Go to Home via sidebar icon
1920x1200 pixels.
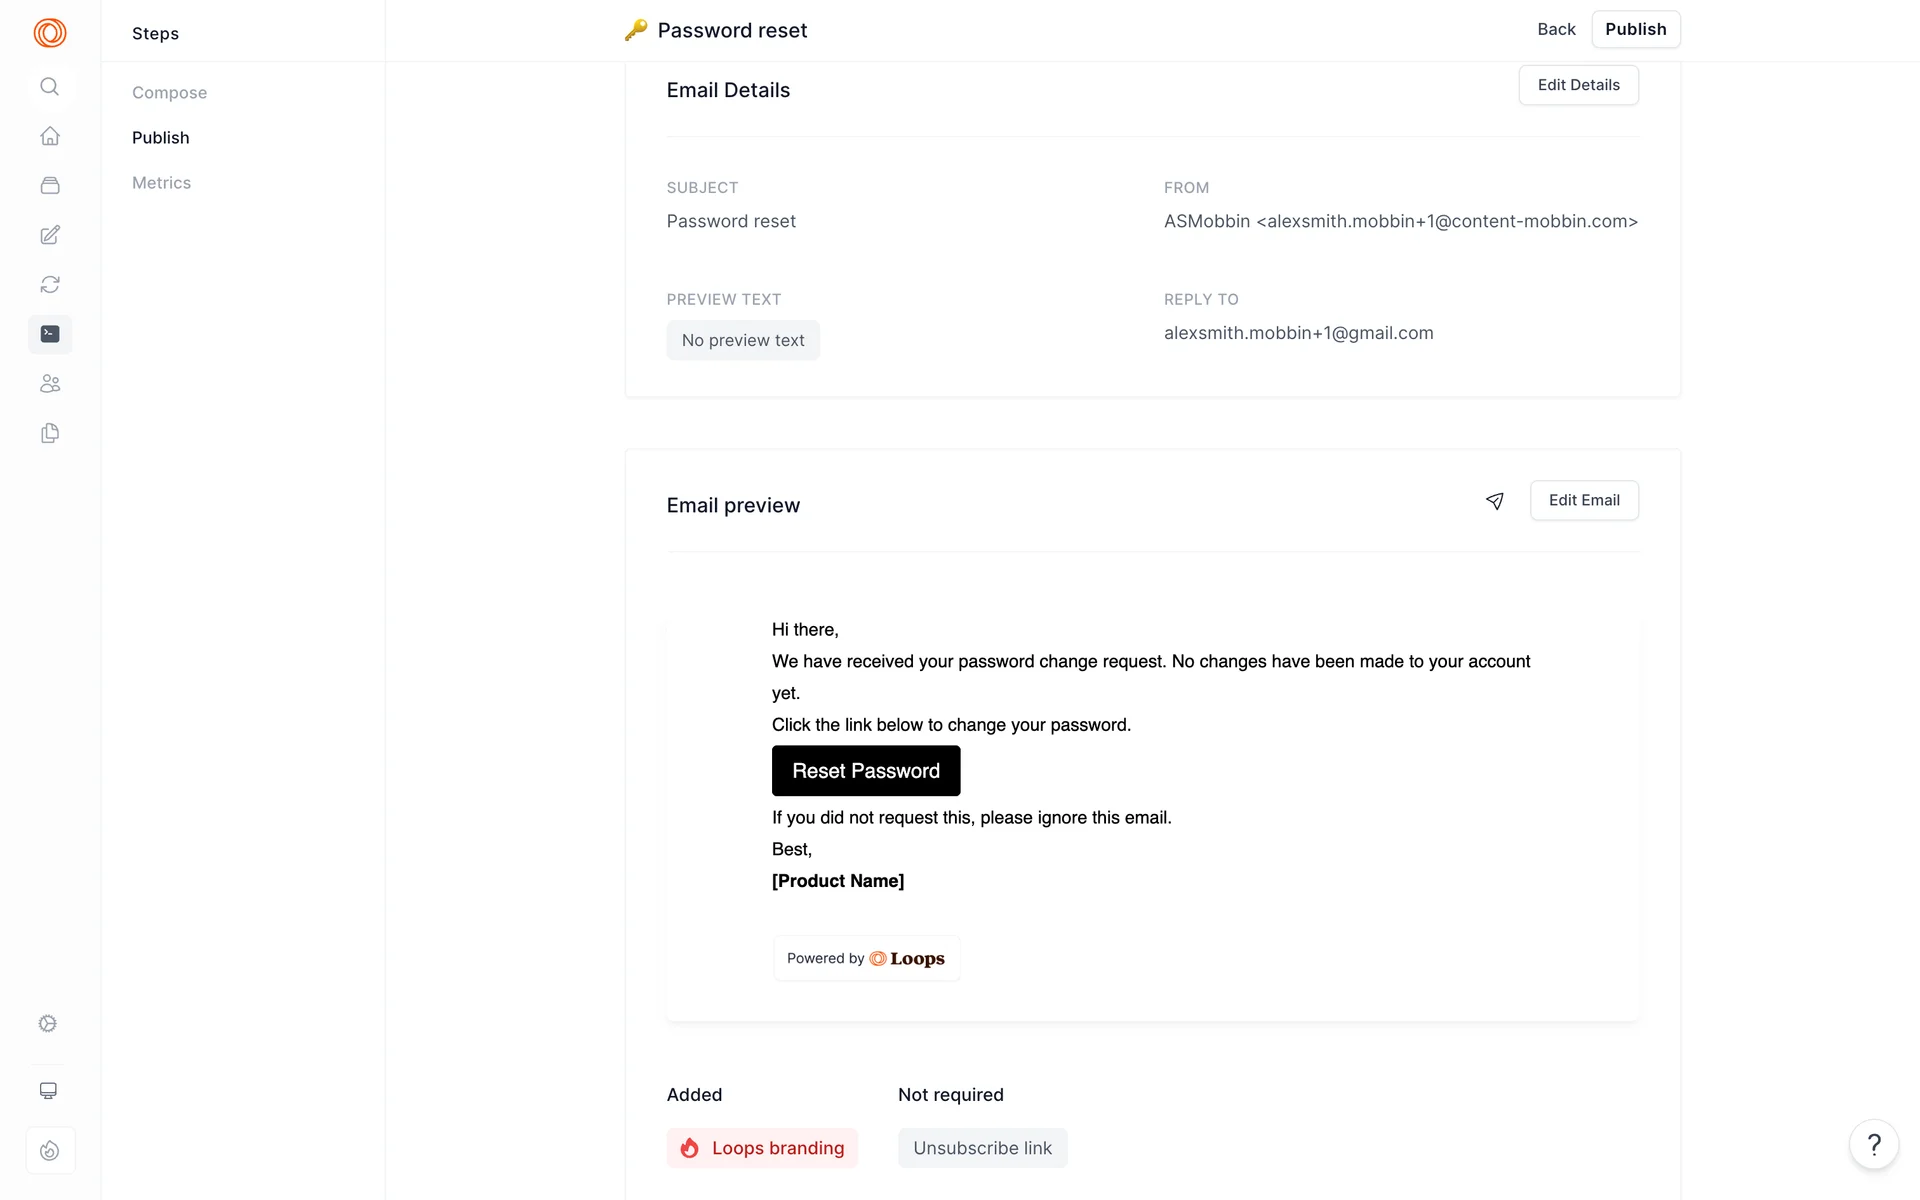[x=50, y=136]
